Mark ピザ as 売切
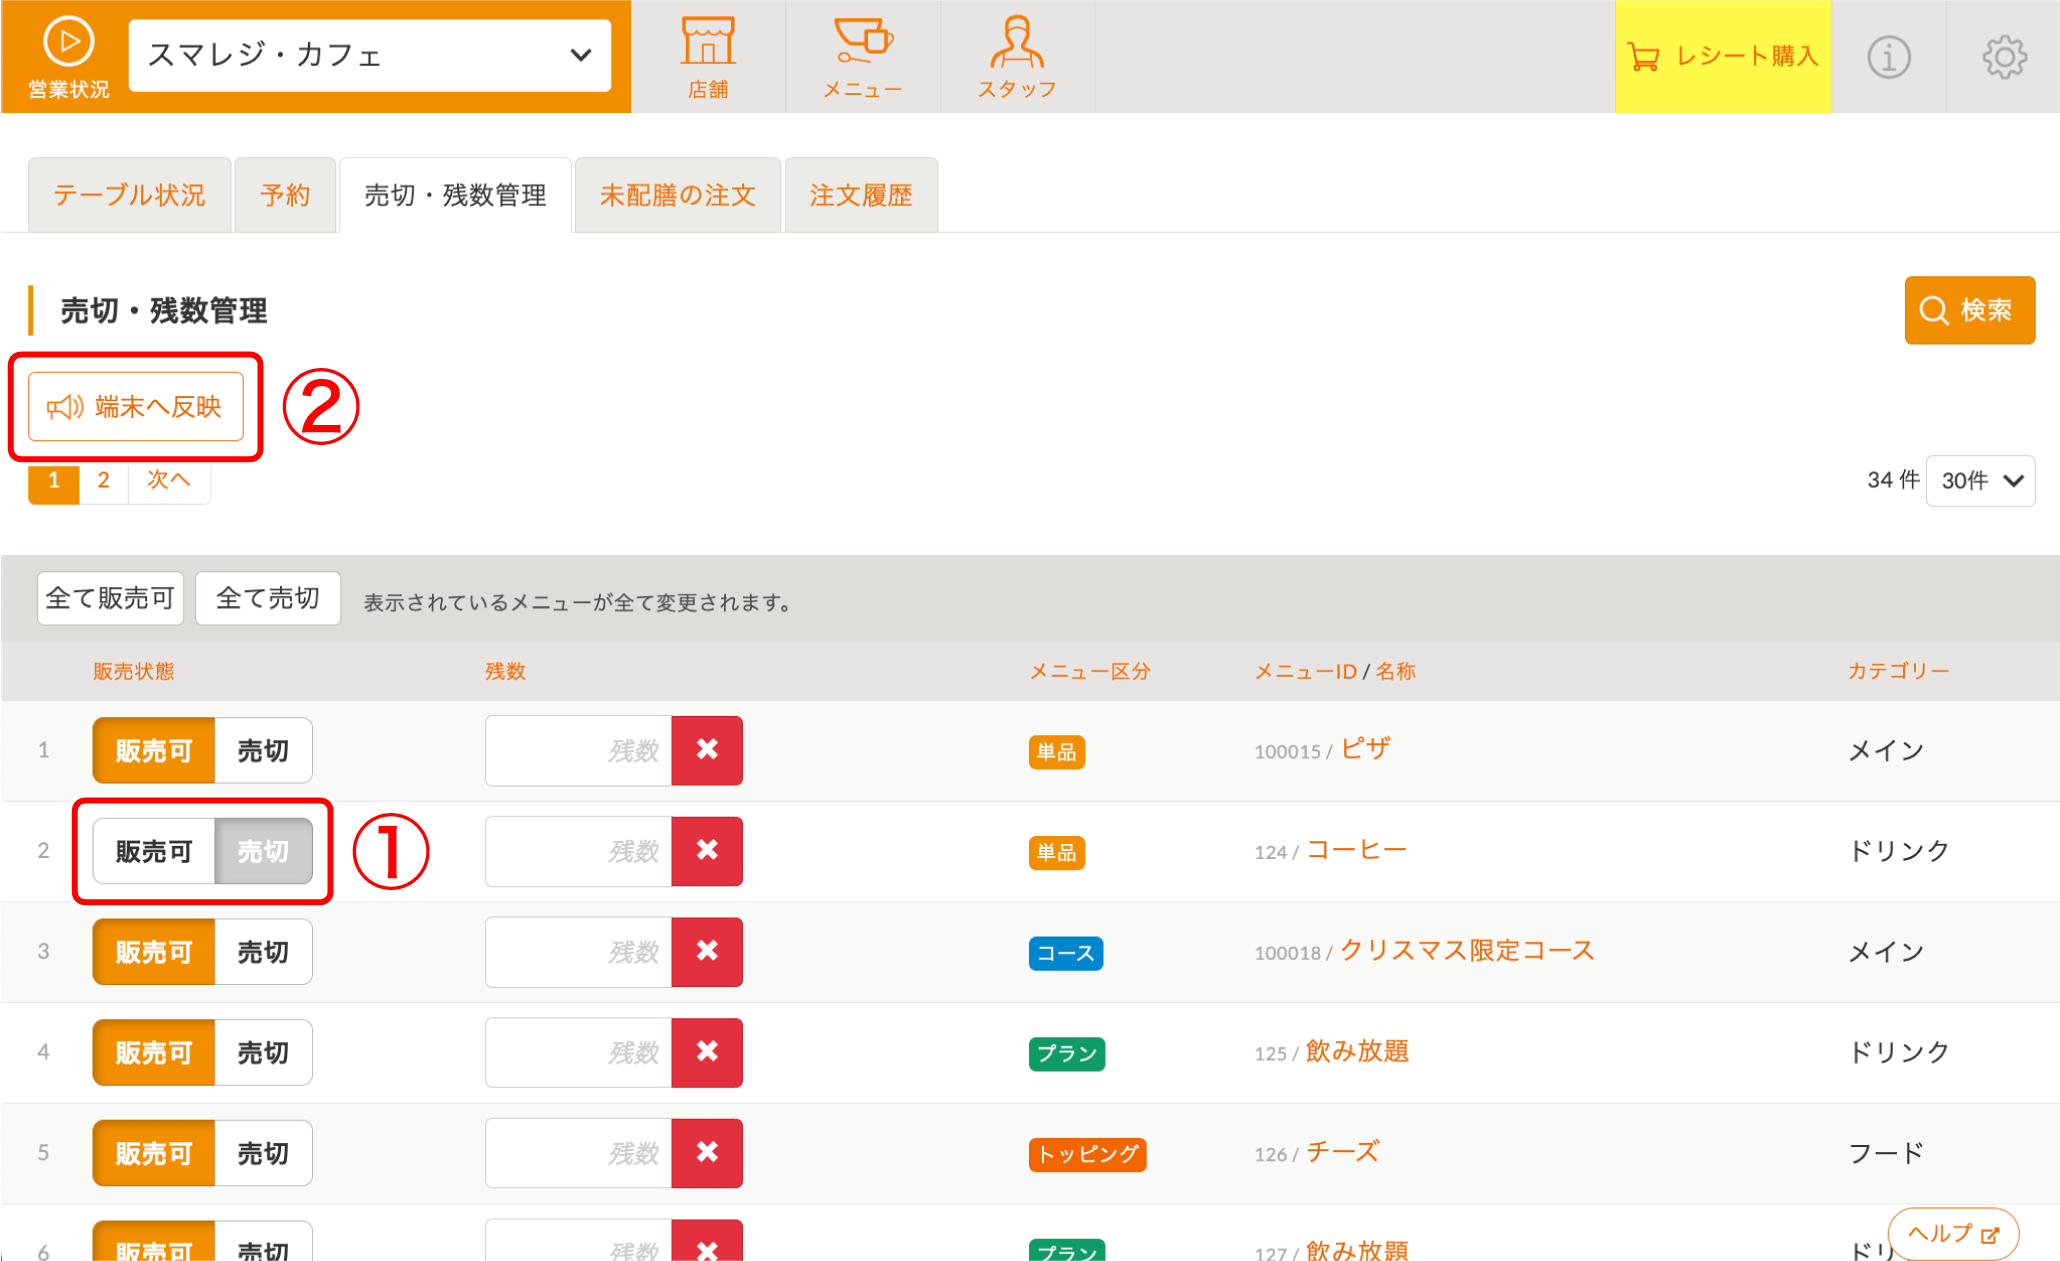Screen dimensions: 2060x1261 263,750
